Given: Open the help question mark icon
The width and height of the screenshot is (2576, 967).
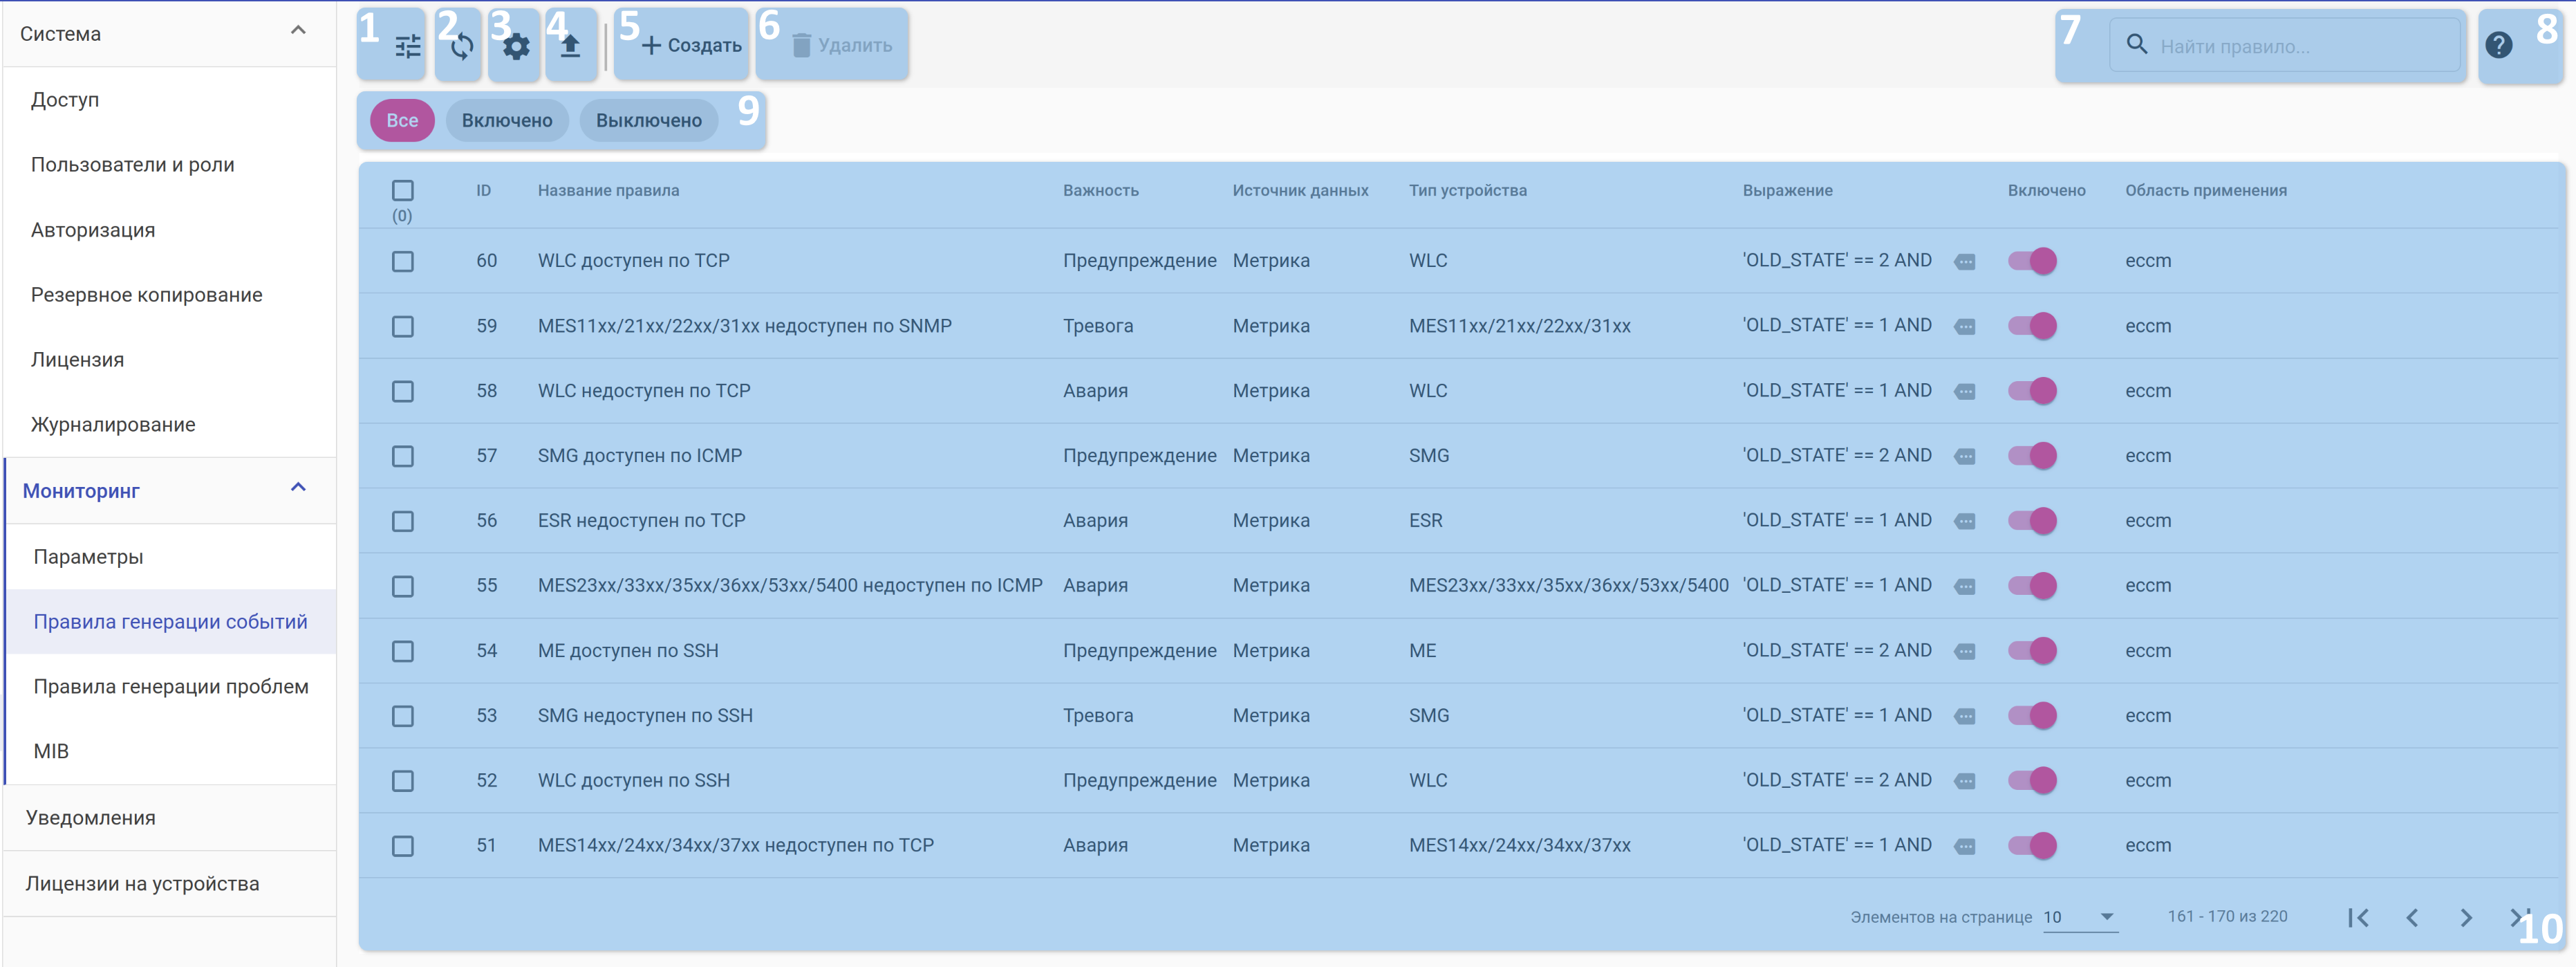Looking at the screenshot, I should 2498,46.
